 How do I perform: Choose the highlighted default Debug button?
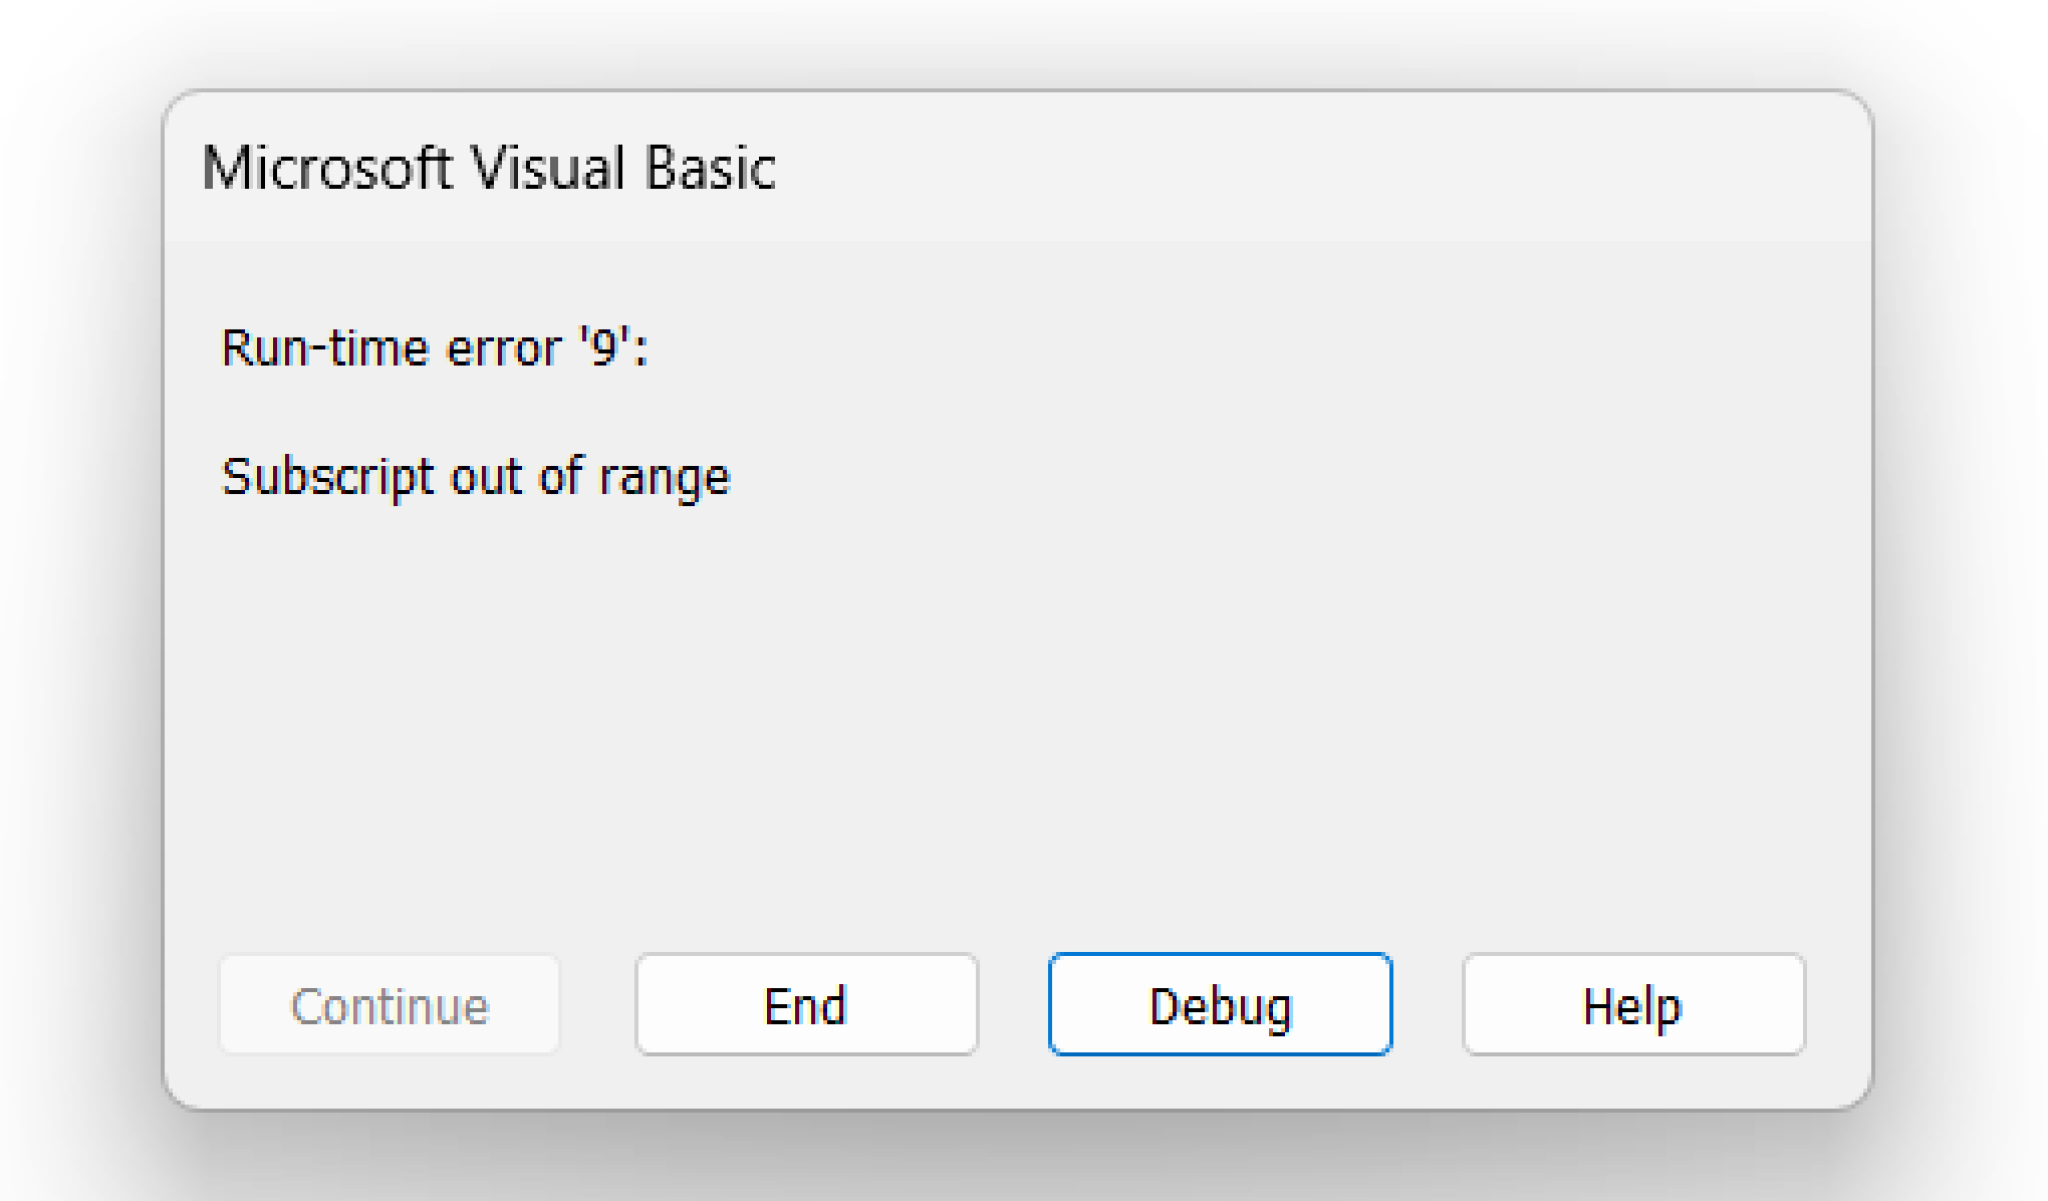1220,1005
